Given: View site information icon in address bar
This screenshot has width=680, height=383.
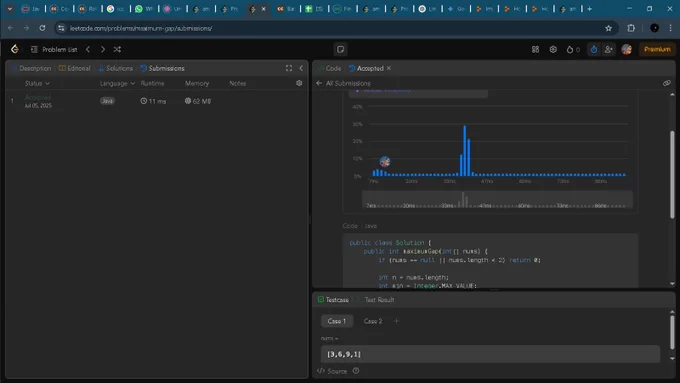Looking at the screenshot, I should click(61, 28).
